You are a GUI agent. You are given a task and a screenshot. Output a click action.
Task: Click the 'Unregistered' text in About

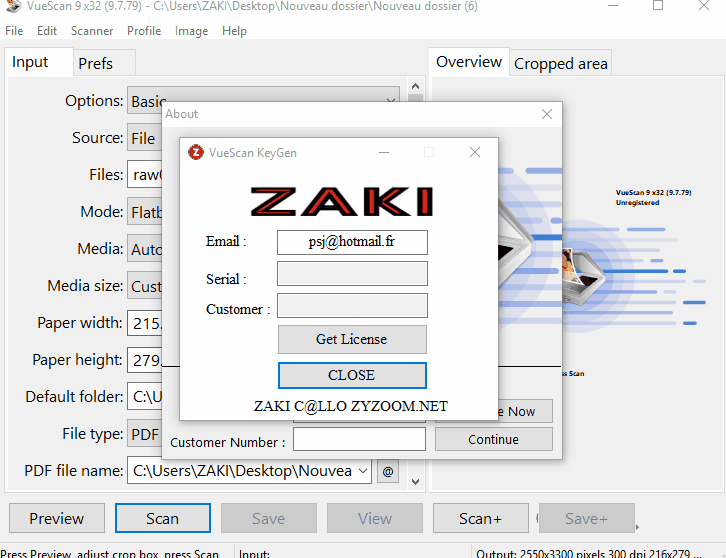coord(638,203)
